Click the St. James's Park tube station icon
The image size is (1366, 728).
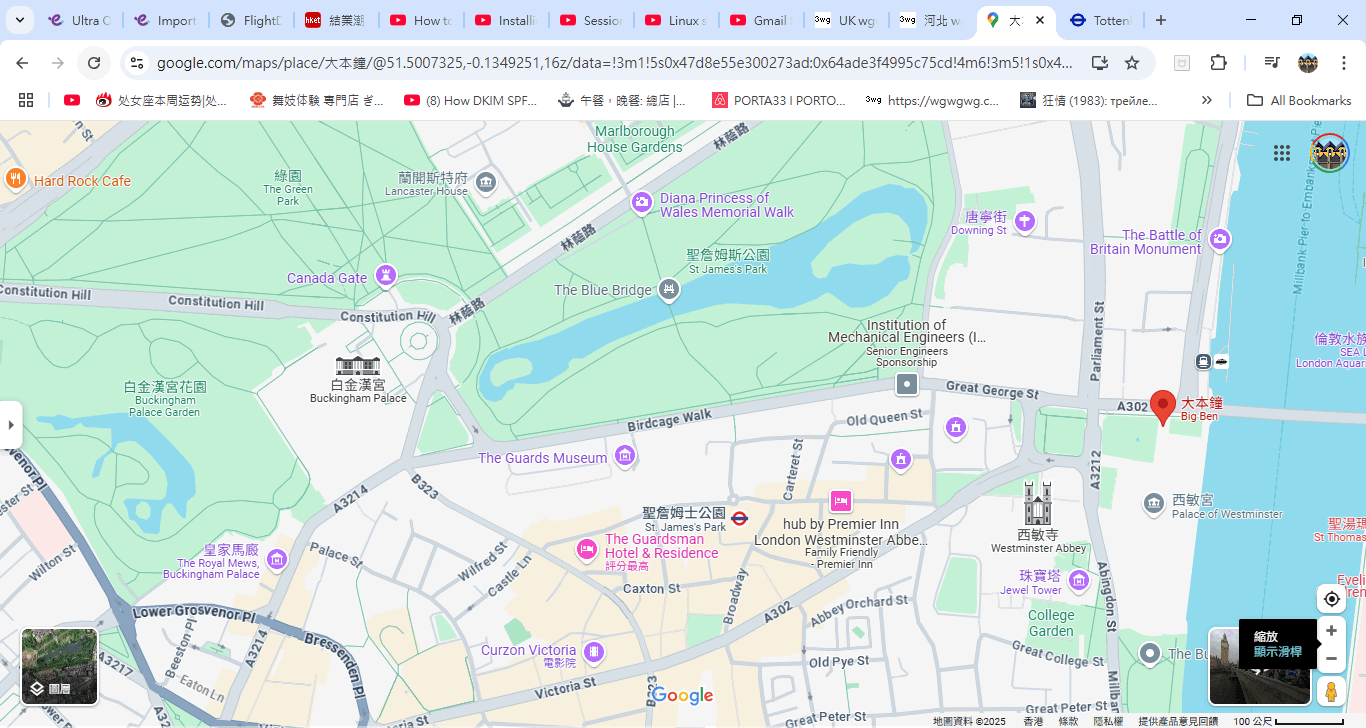pos(740,518)
